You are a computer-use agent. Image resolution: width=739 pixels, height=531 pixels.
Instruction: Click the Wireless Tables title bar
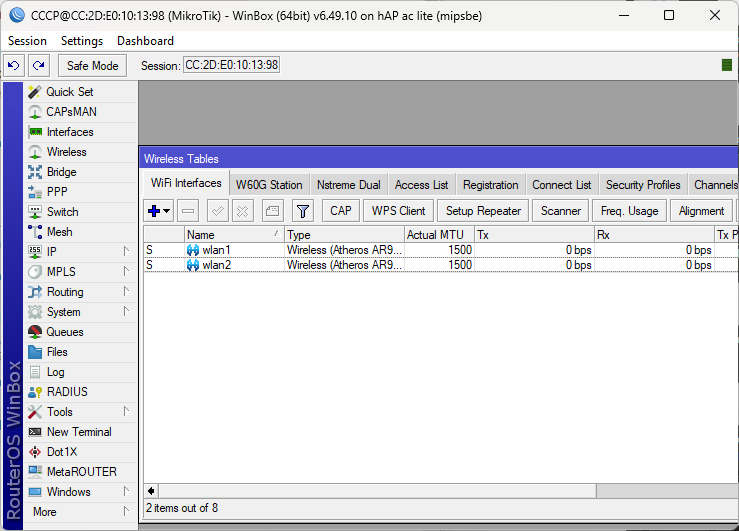click(439, 159)
